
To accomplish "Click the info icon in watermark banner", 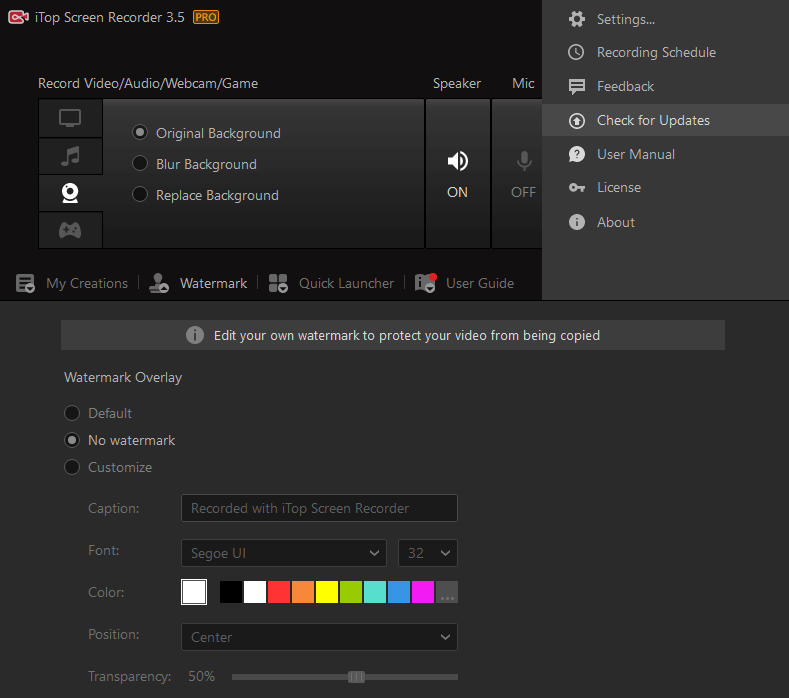I will [x=195, y=335].
